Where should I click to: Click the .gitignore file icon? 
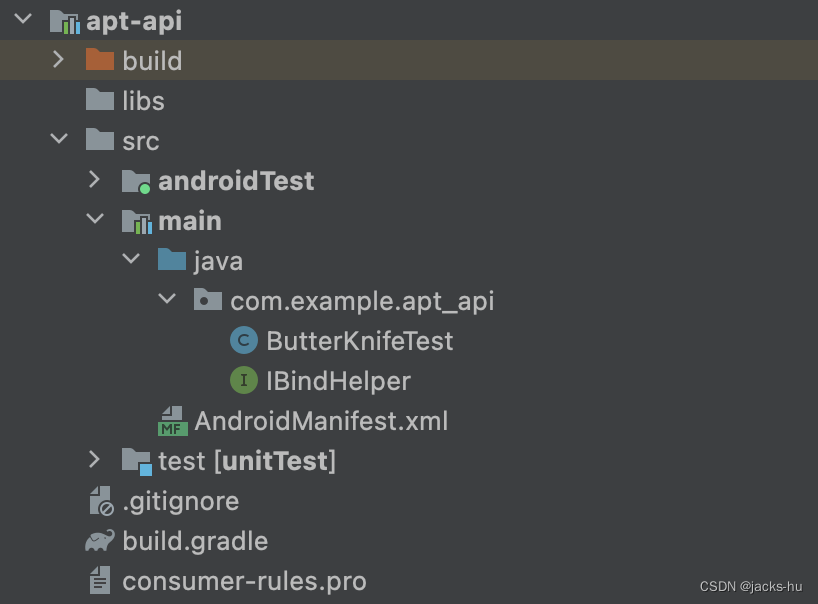(x=100, y=501)
